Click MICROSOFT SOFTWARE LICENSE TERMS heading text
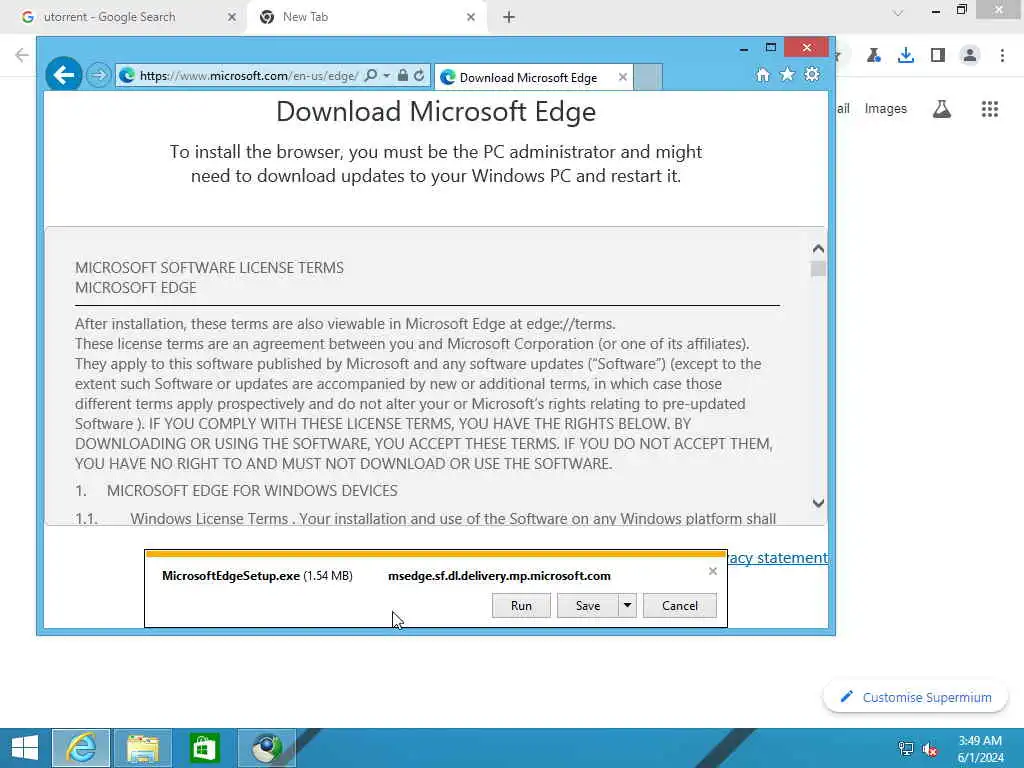Screen dimensions: 1024x768 pos(209,268)
